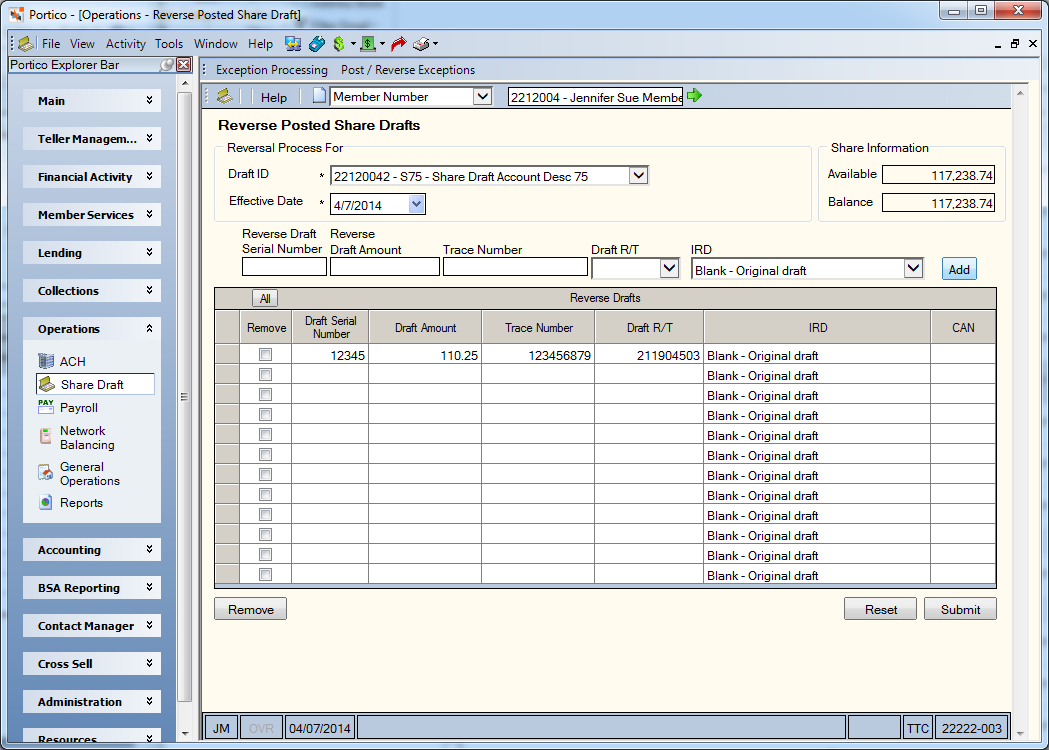The height and width of the screenshot is (750, 1049).
Task: Click the Reset button
Action: 880,609
